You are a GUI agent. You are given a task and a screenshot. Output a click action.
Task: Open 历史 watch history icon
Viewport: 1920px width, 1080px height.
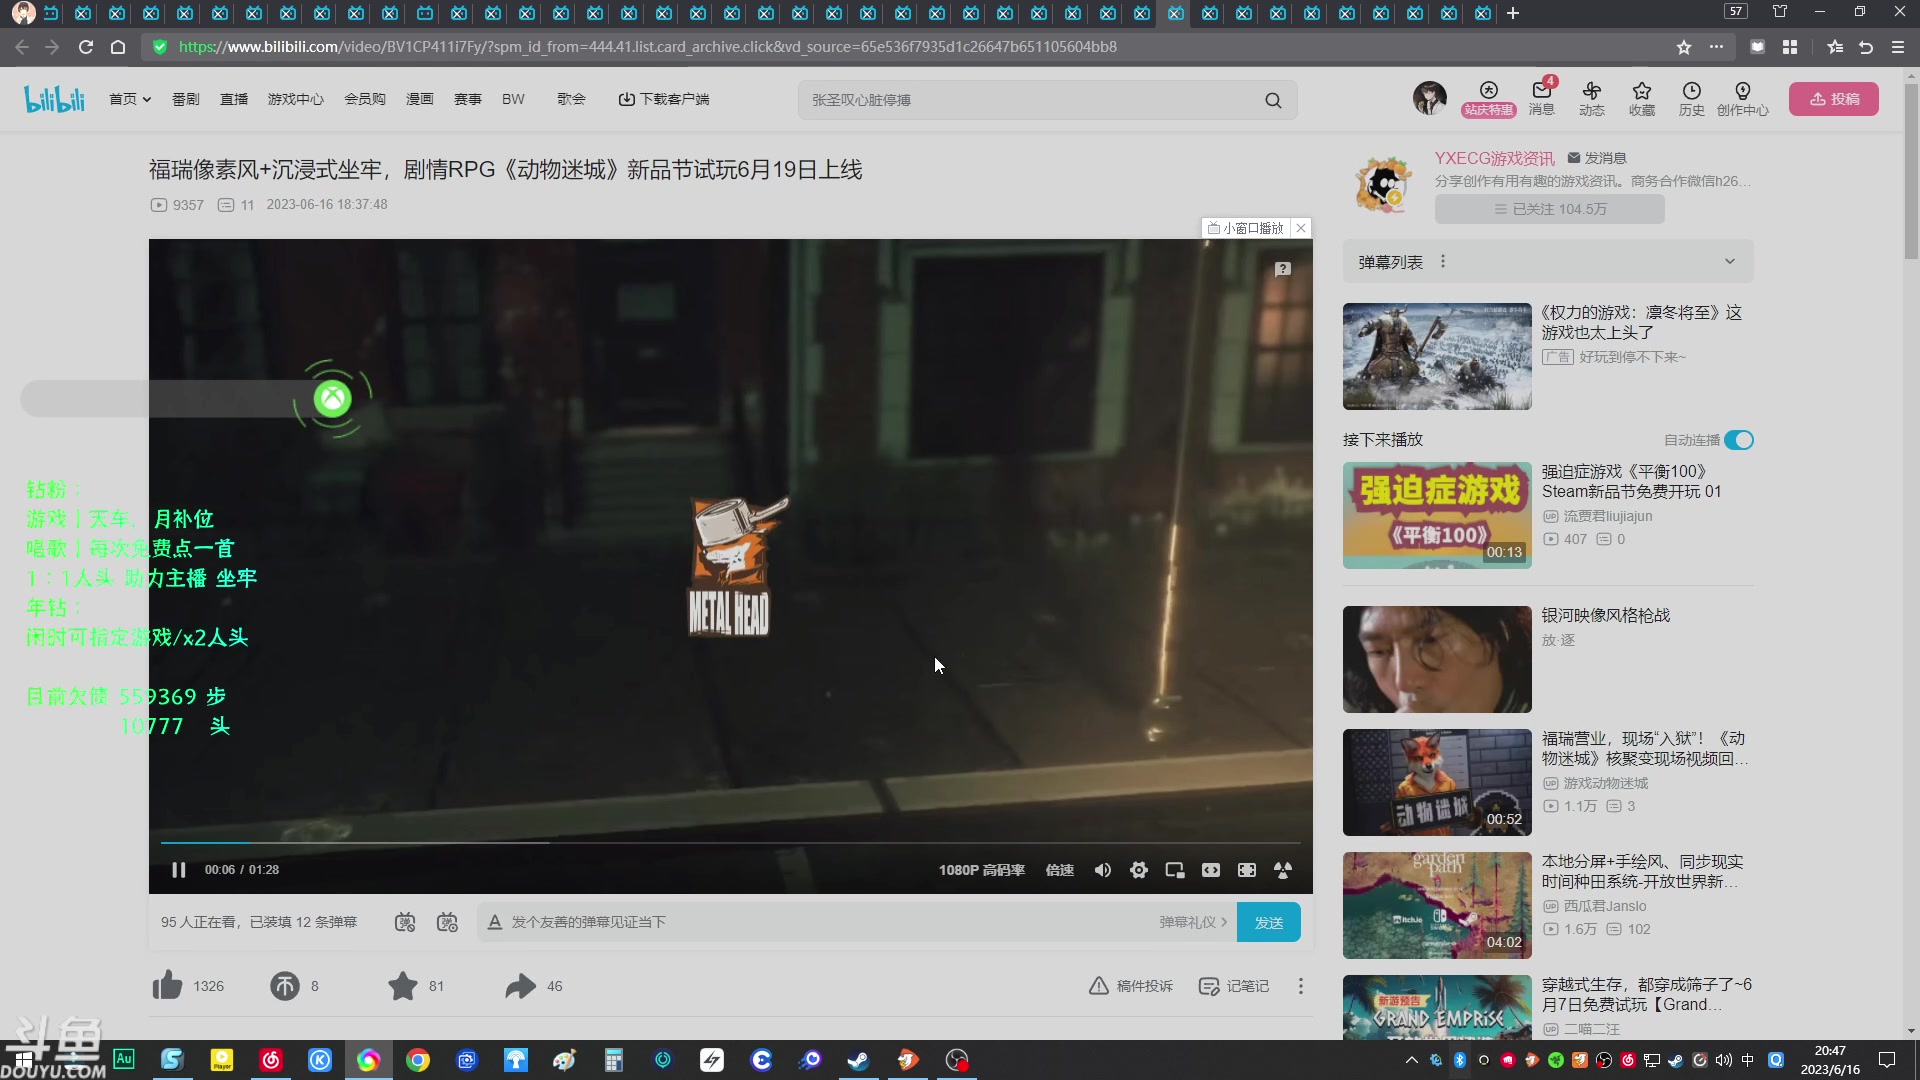coord(1691,98)
